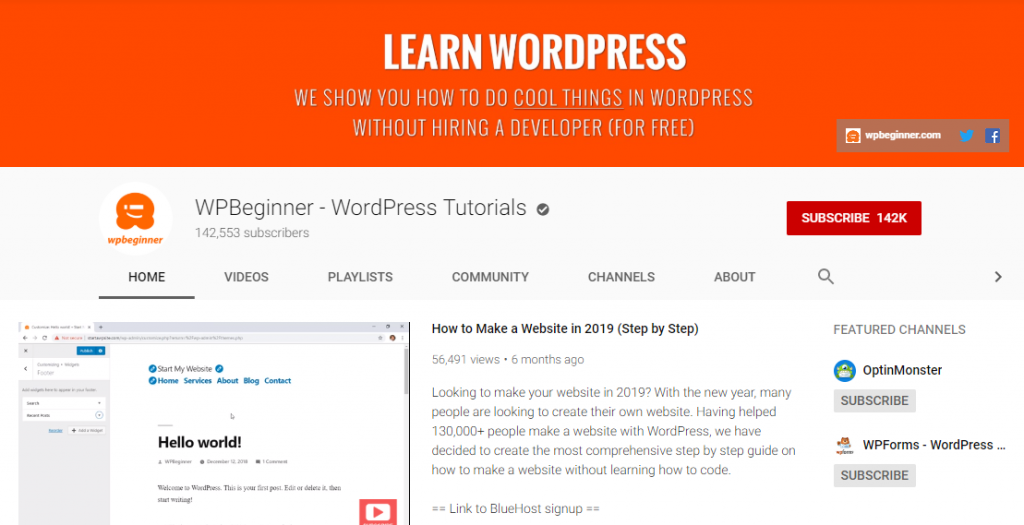The height and width of the screenshot is (525, 1024).
Task: Search the channel with magnifier icon
Action: (825, 276)
